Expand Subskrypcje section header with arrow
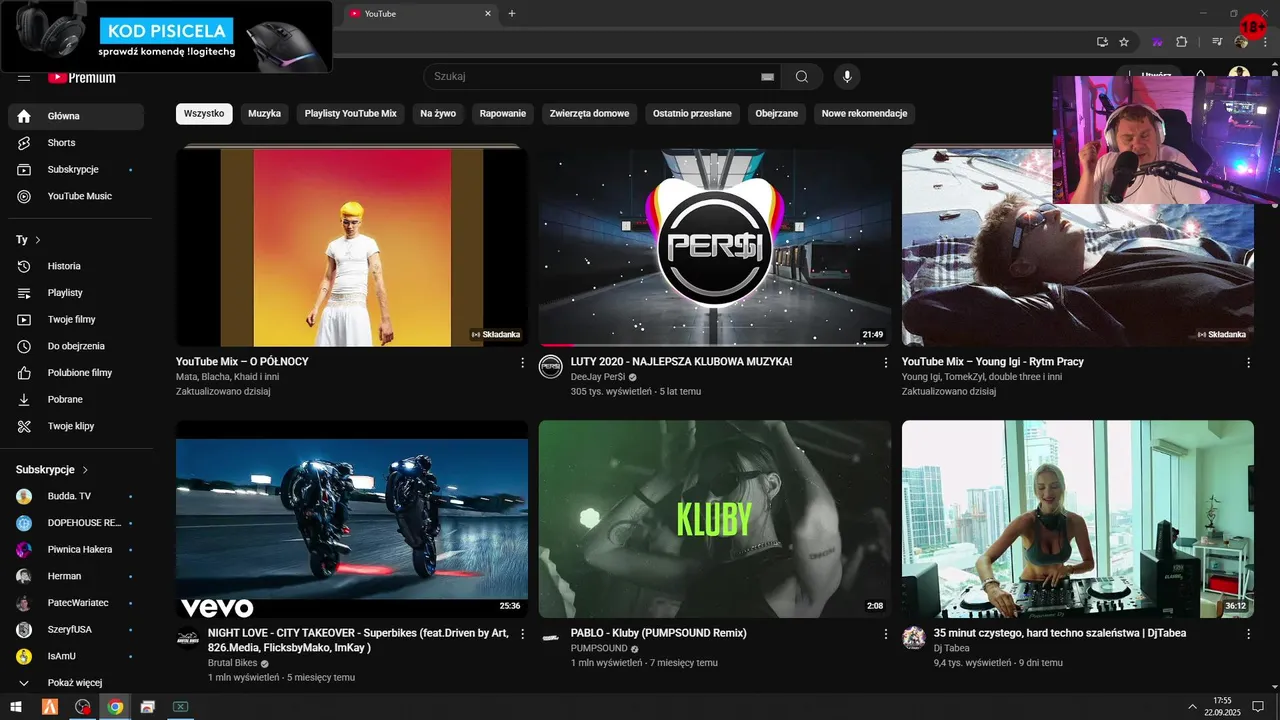The height and width of the screenshot is (720, 1280). [x=52, y=470]
